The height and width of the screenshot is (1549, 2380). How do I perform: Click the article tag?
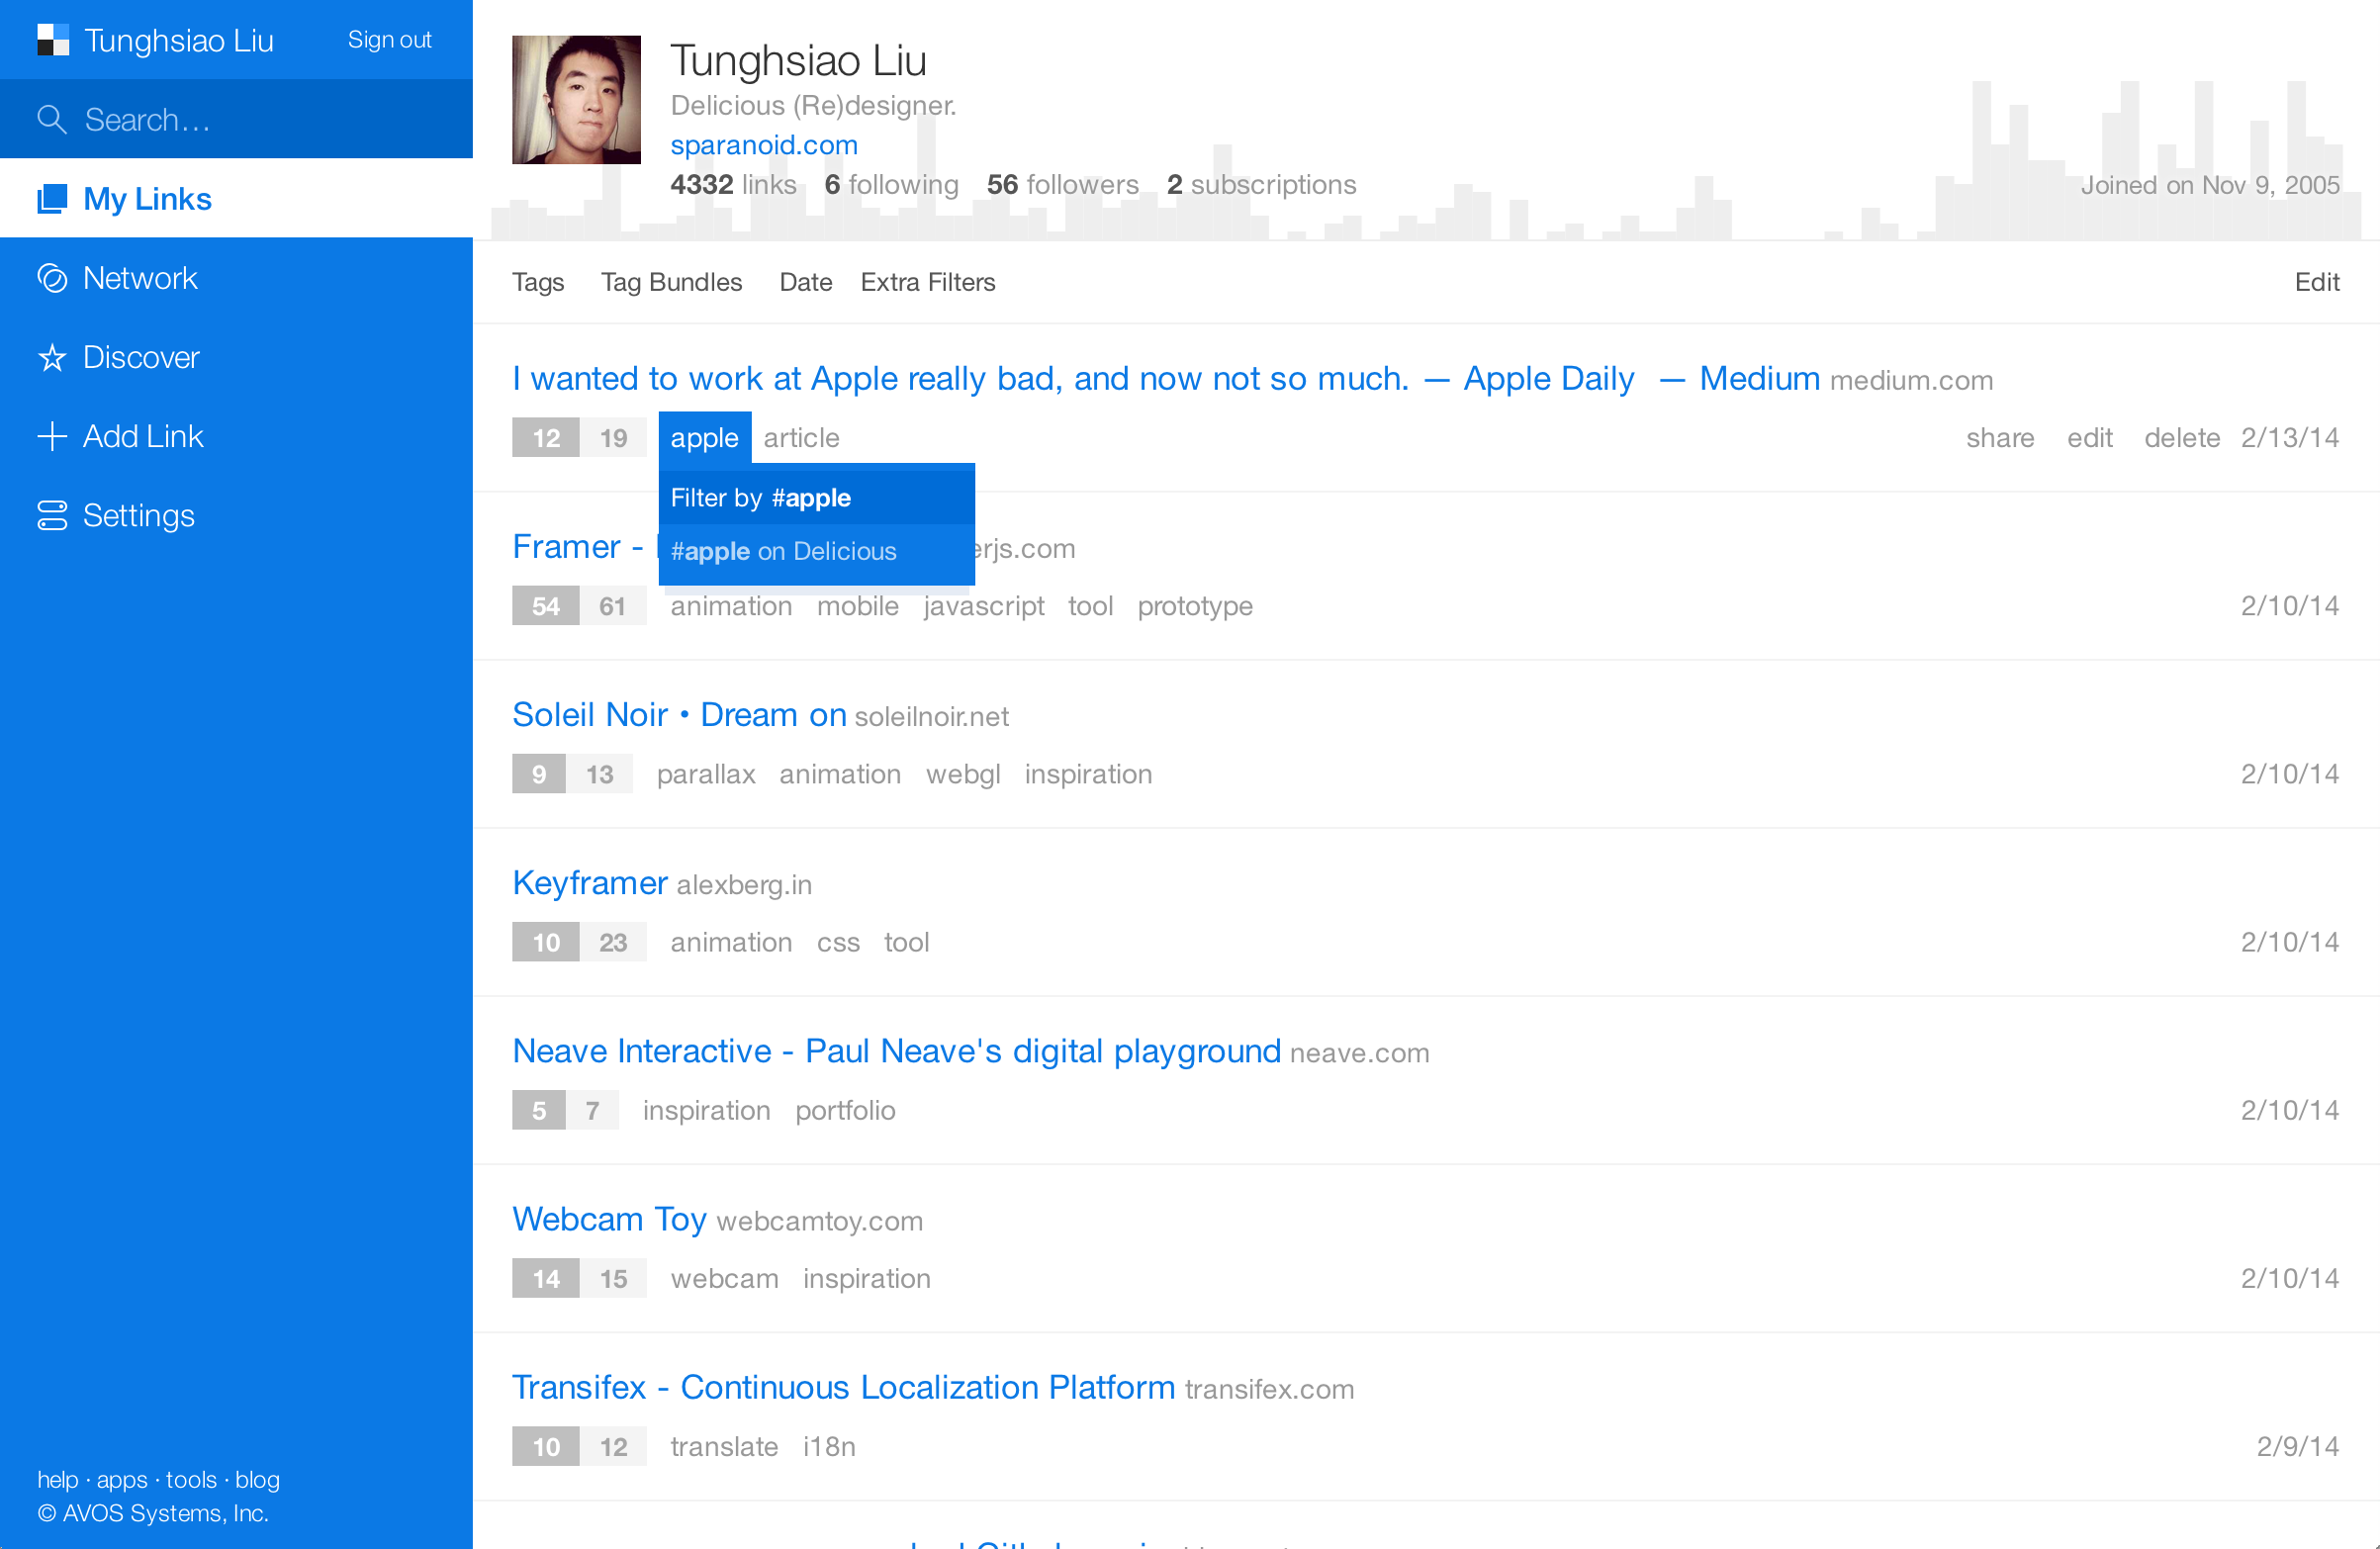click(x=801, y=438)
